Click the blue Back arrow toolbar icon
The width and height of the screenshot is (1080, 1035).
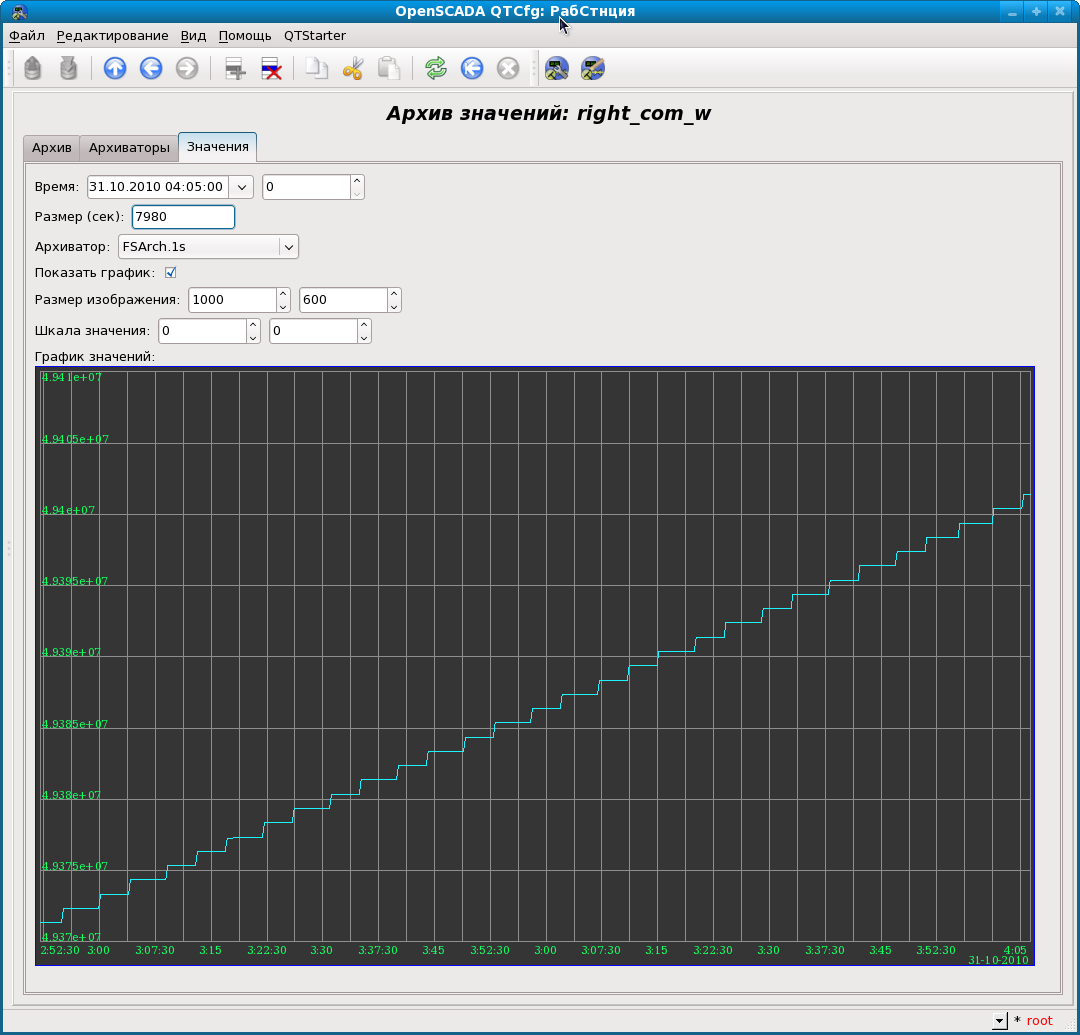tap(151, 68)
